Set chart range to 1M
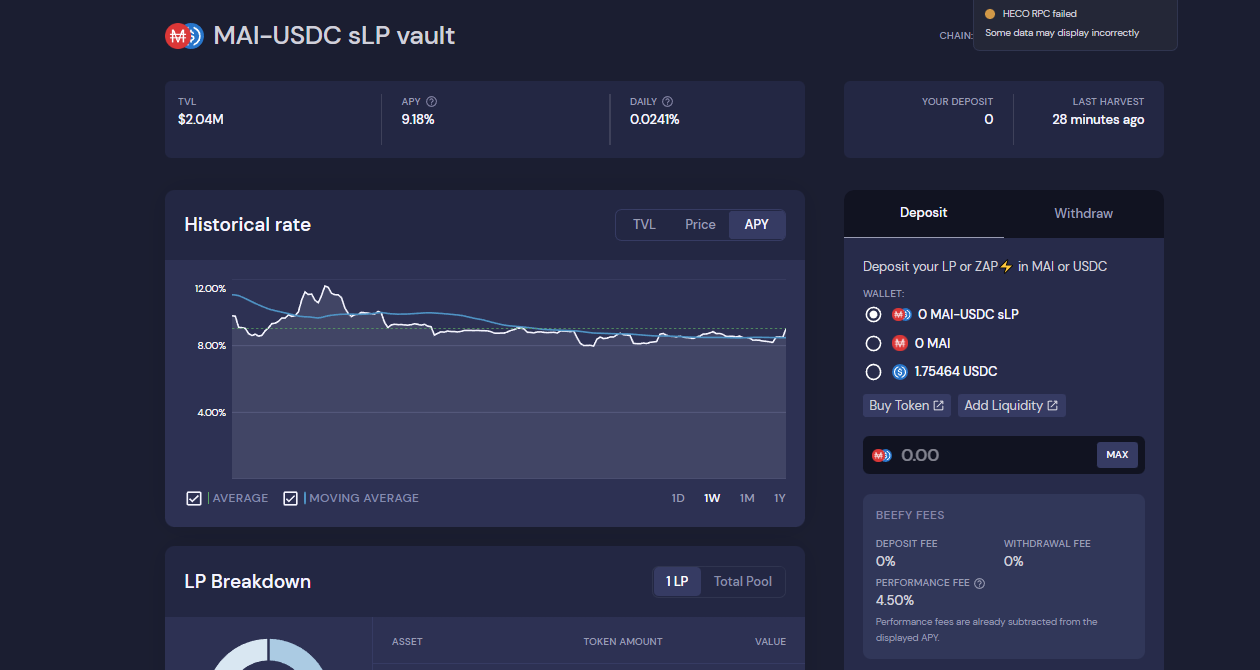1260x670 pixels. (x=747, y=498)
